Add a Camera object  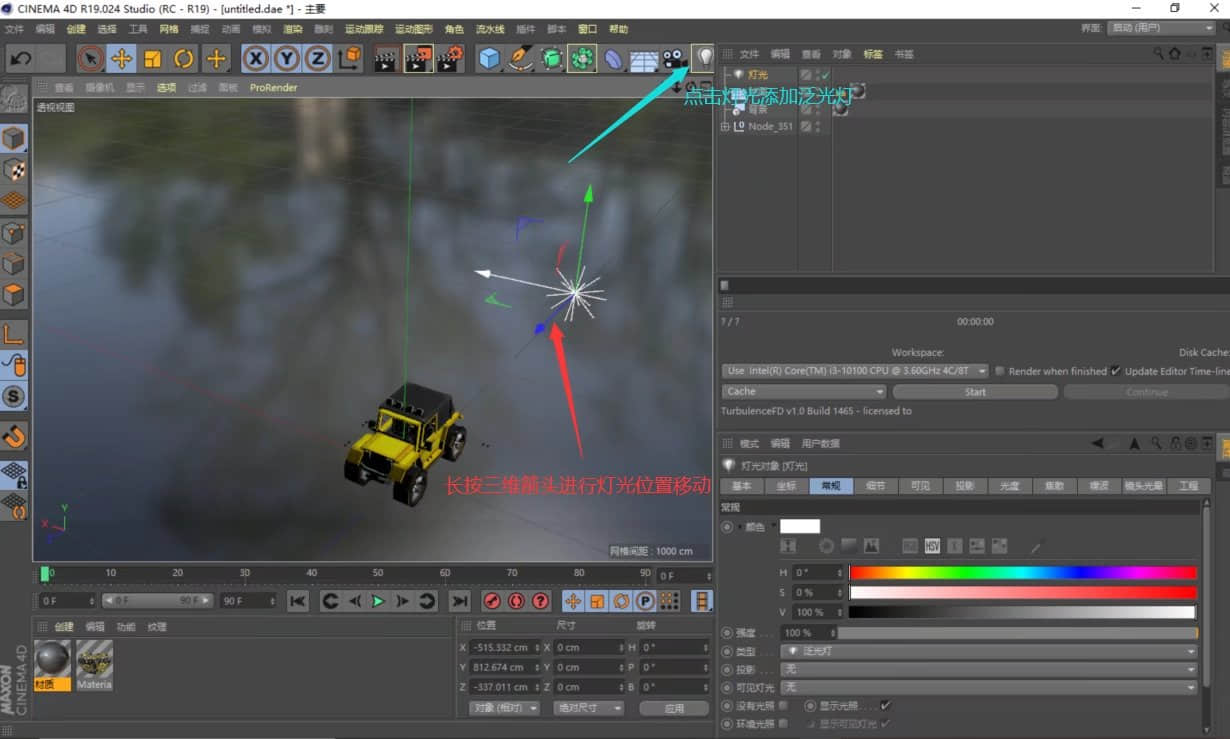674,59
